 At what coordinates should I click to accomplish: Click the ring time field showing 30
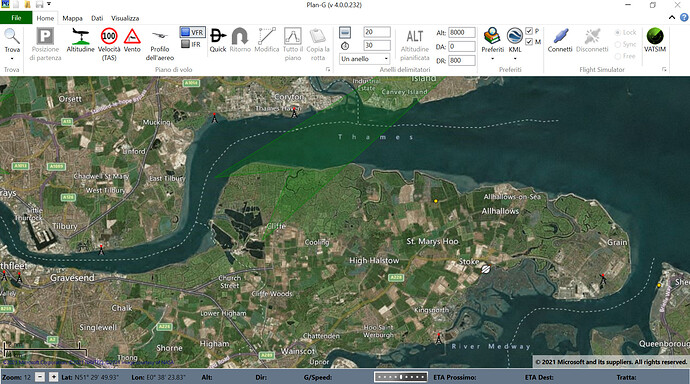tap(377, 45)
